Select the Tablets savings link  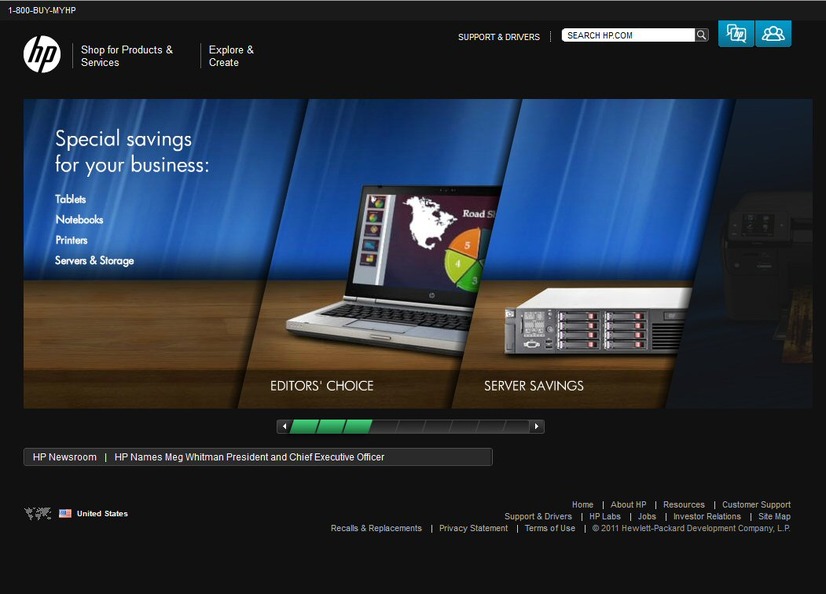pyautogui.click(x=71, y=199)
